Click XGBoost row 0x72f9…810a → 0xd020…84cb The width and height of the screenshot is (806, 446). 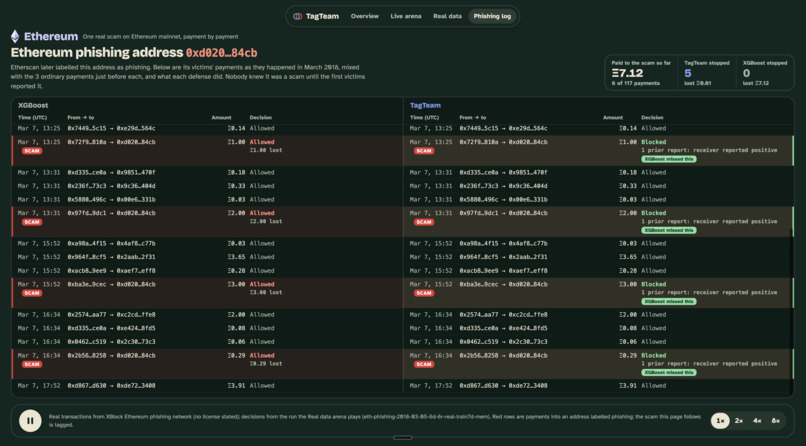pos(207,151)
